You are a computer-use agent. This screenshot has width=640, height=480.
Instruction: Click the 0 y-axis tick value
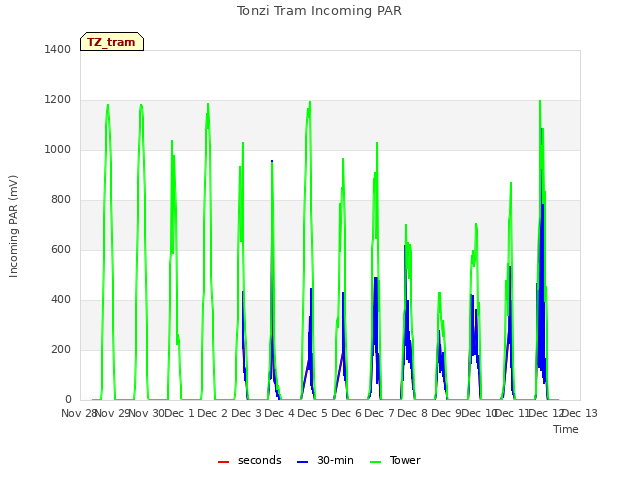[68, 400]
